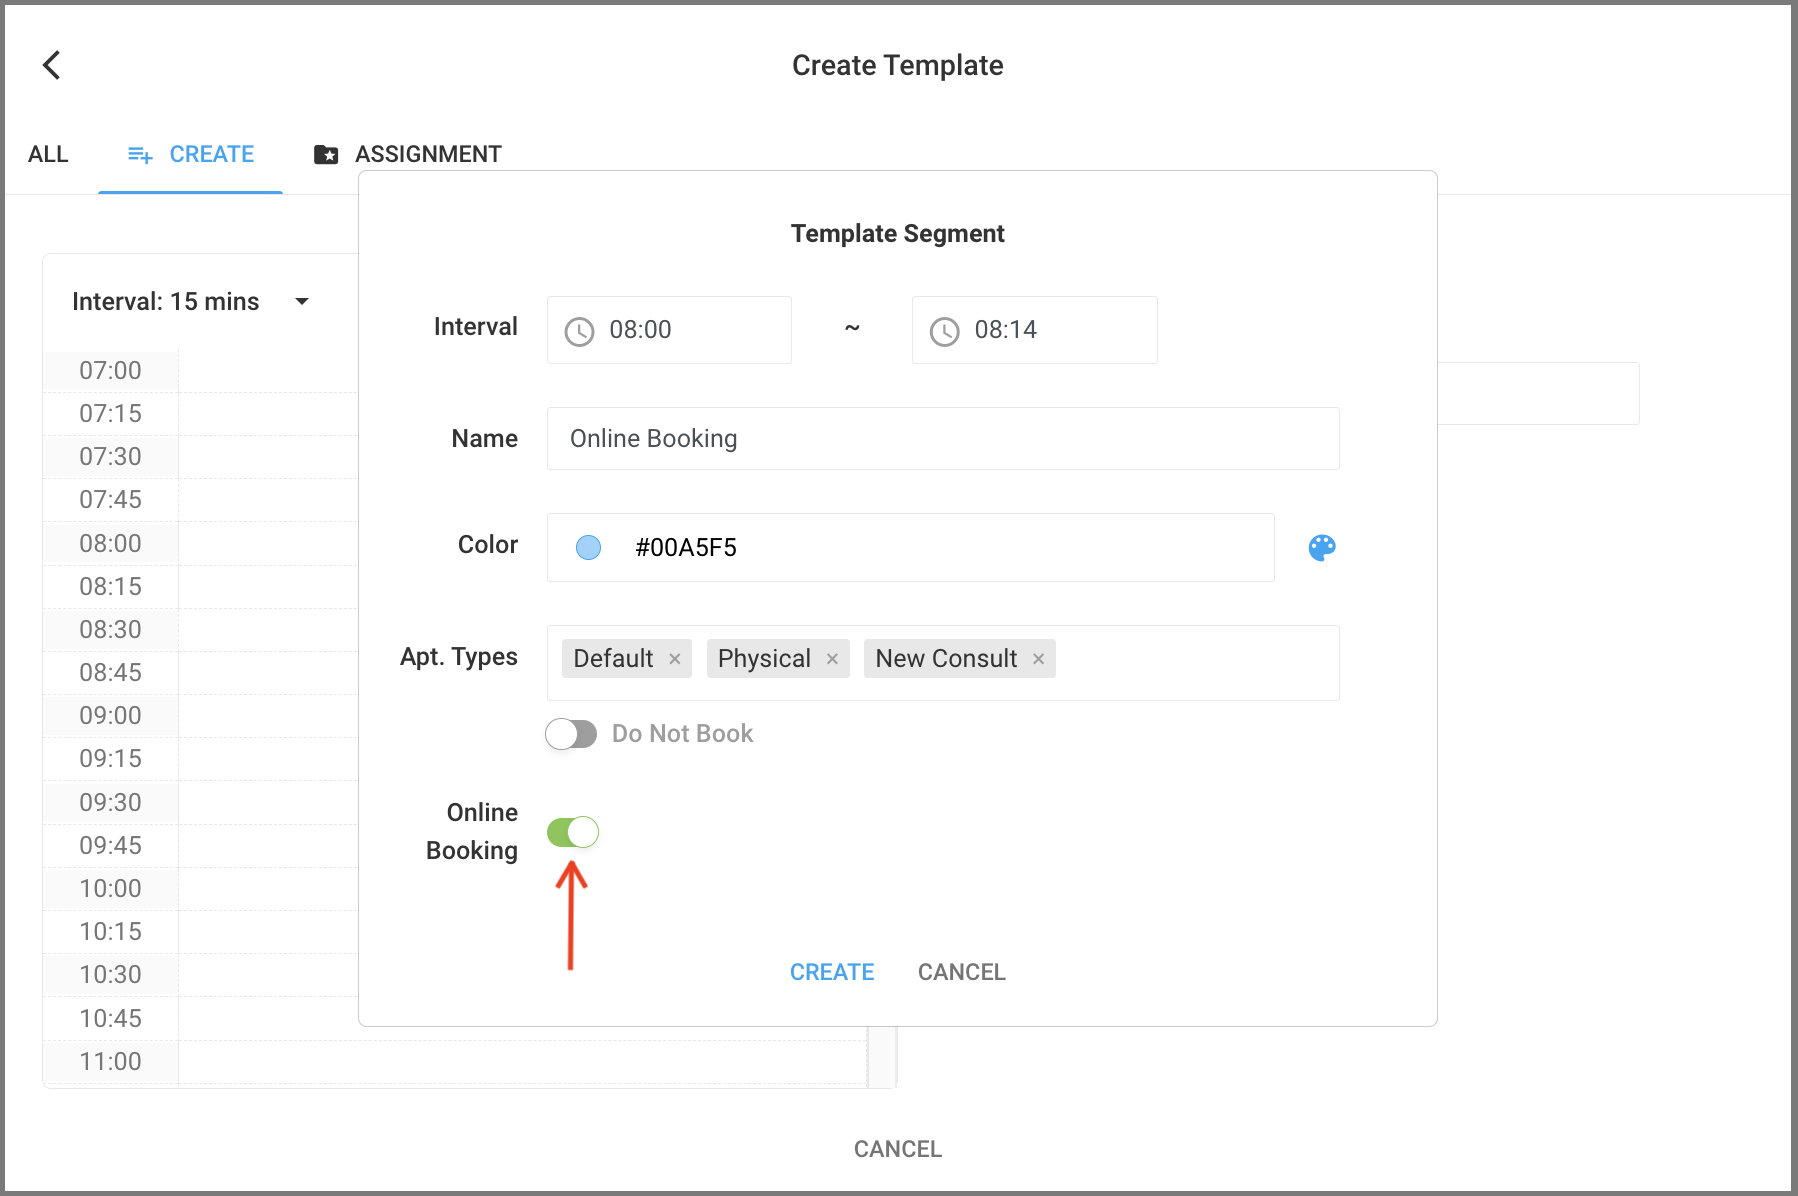Edit the start time 08:00 field
1798x1196 pixels.
[669, 330]
